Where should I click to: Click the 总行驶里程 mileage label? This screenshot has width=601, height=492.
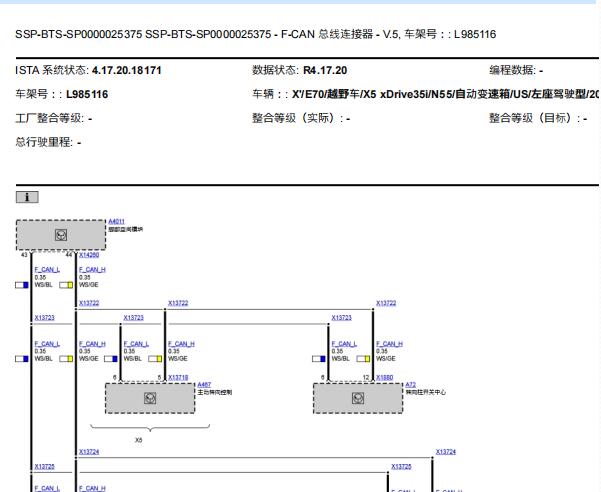click(x=43, y=143)
